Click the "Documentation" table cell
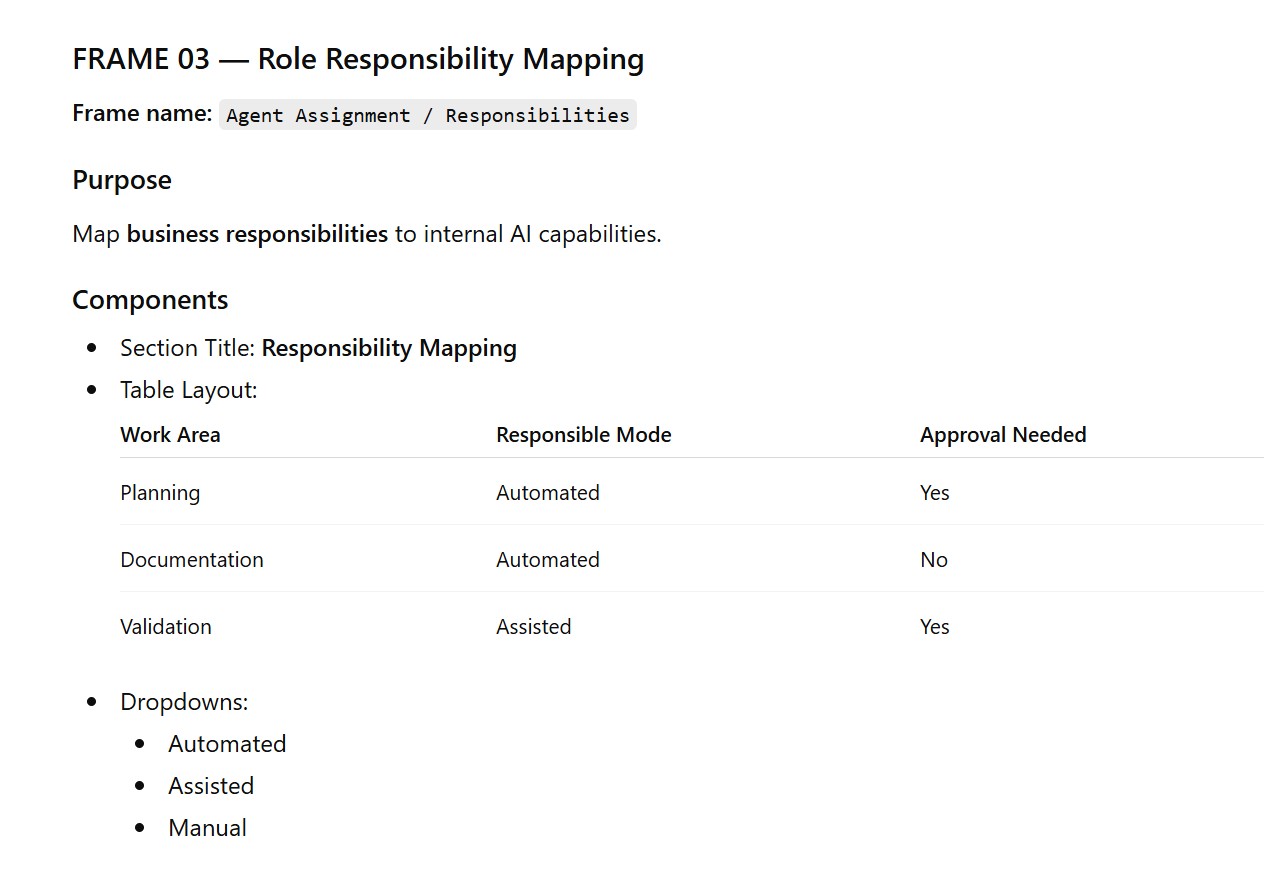This screenshot has width=1264, height=880. (x=192, y=560)
